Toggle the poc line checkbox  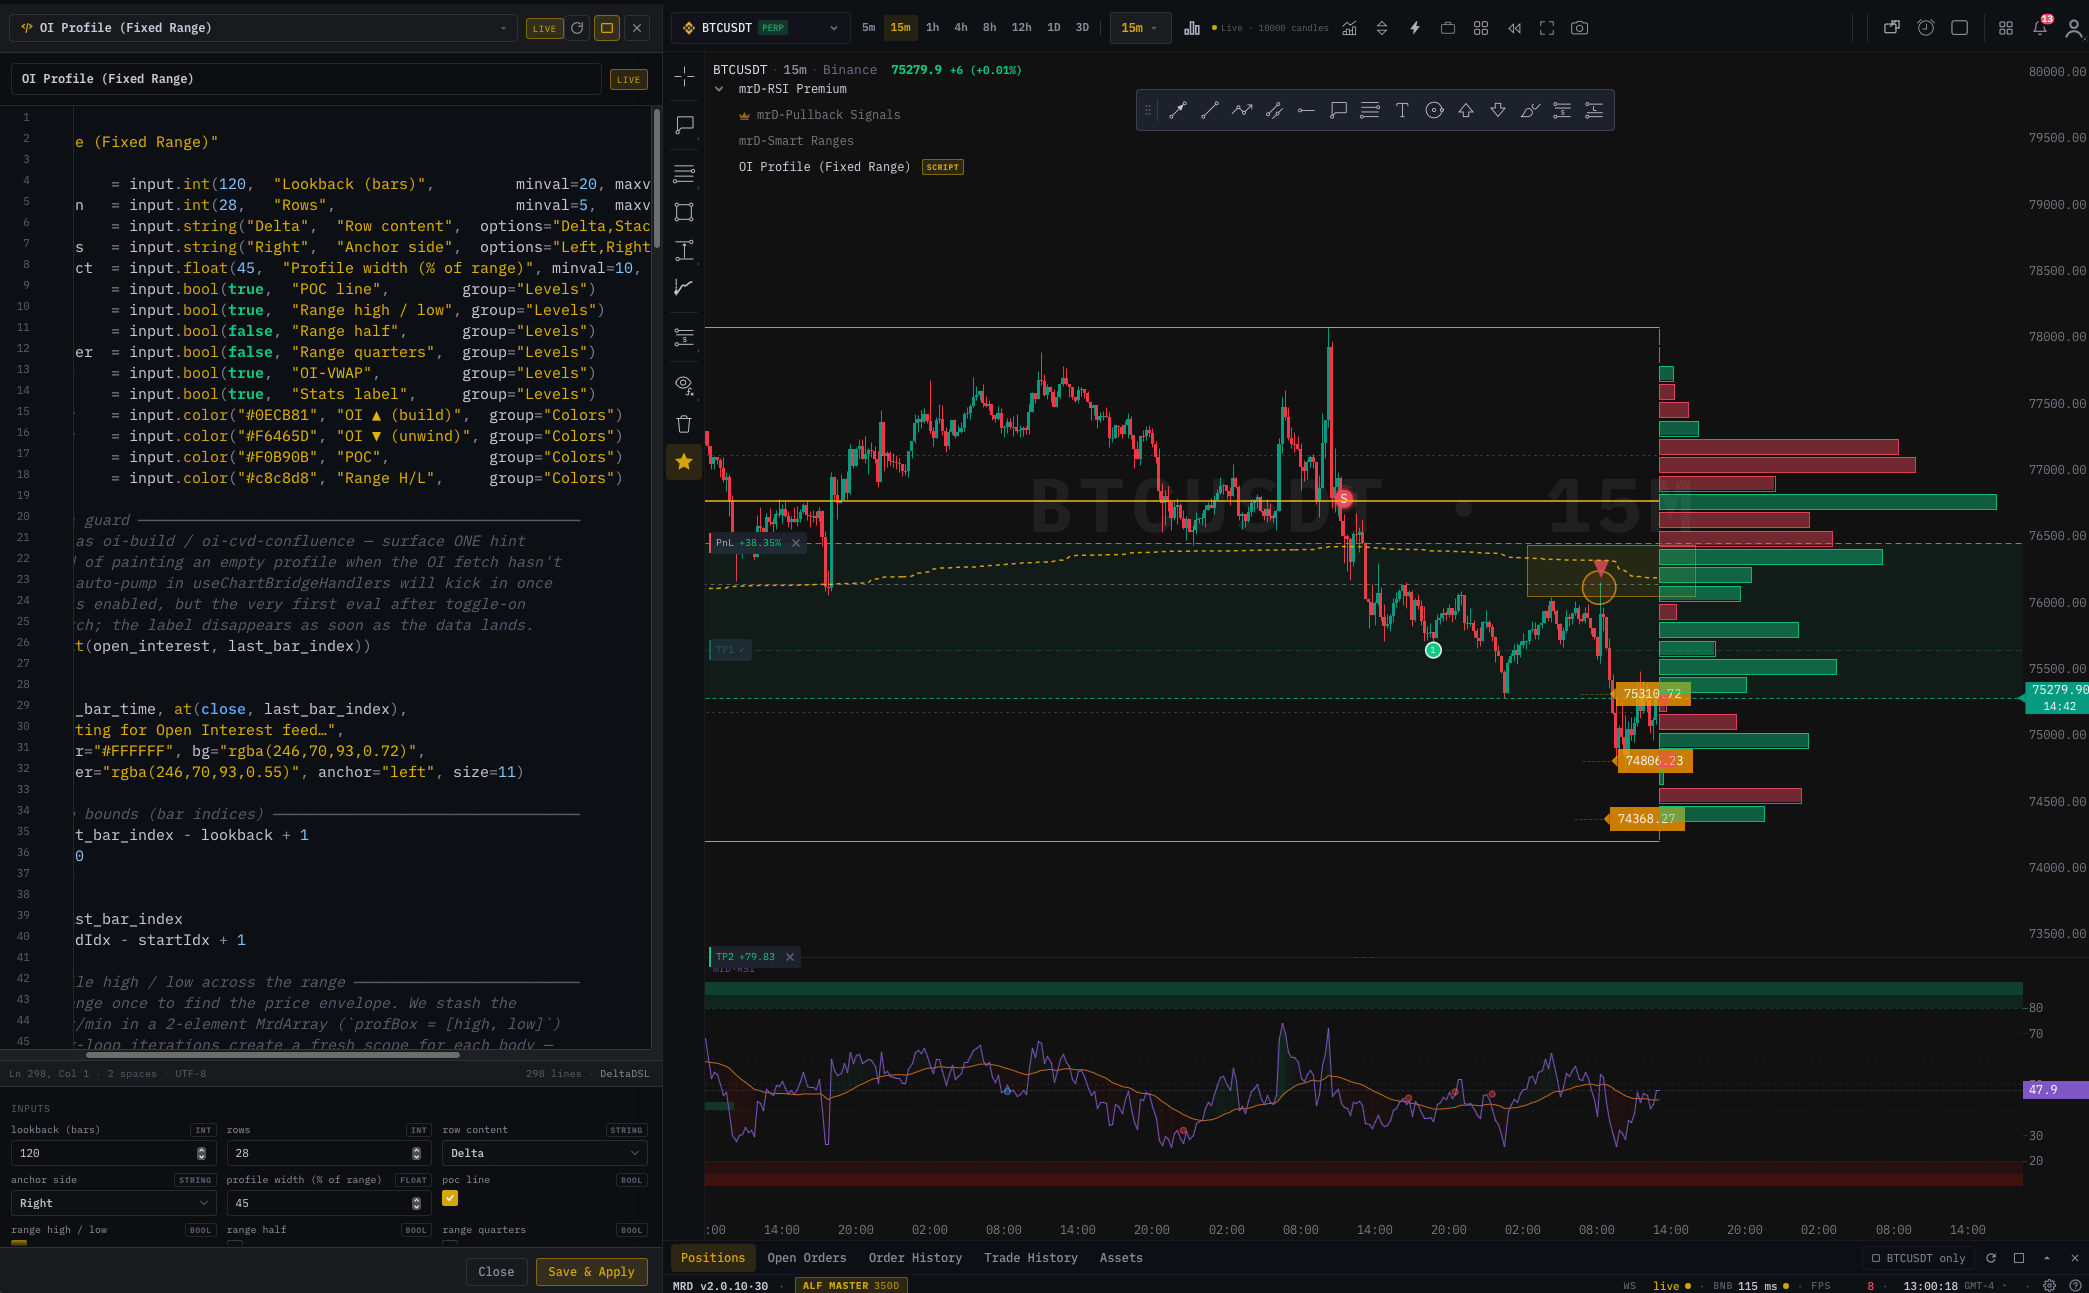pos(450,1198)
